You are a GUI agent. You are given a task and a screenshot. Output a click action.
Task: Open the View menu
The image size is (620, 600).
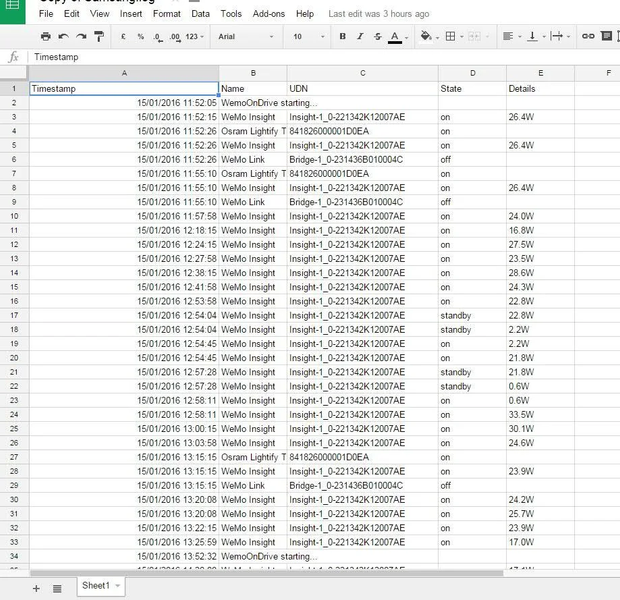click(99, 14)
